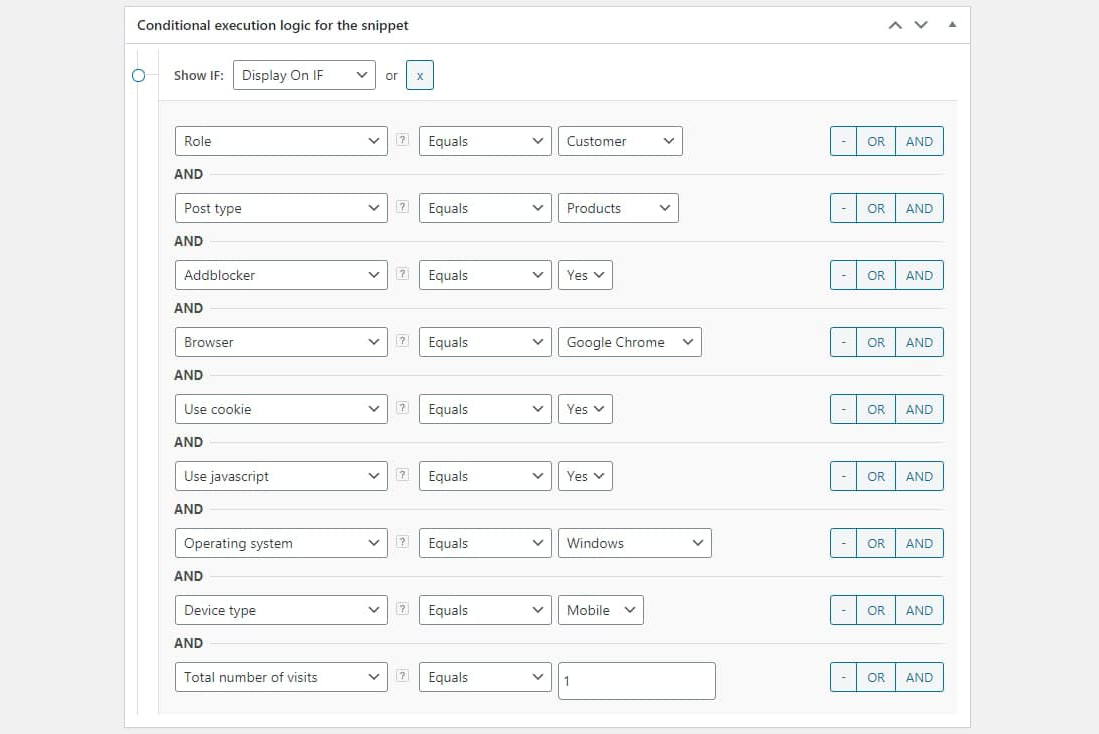
Task: Open the Addblocker condition dropdown
Action: (x=281, y=275)
